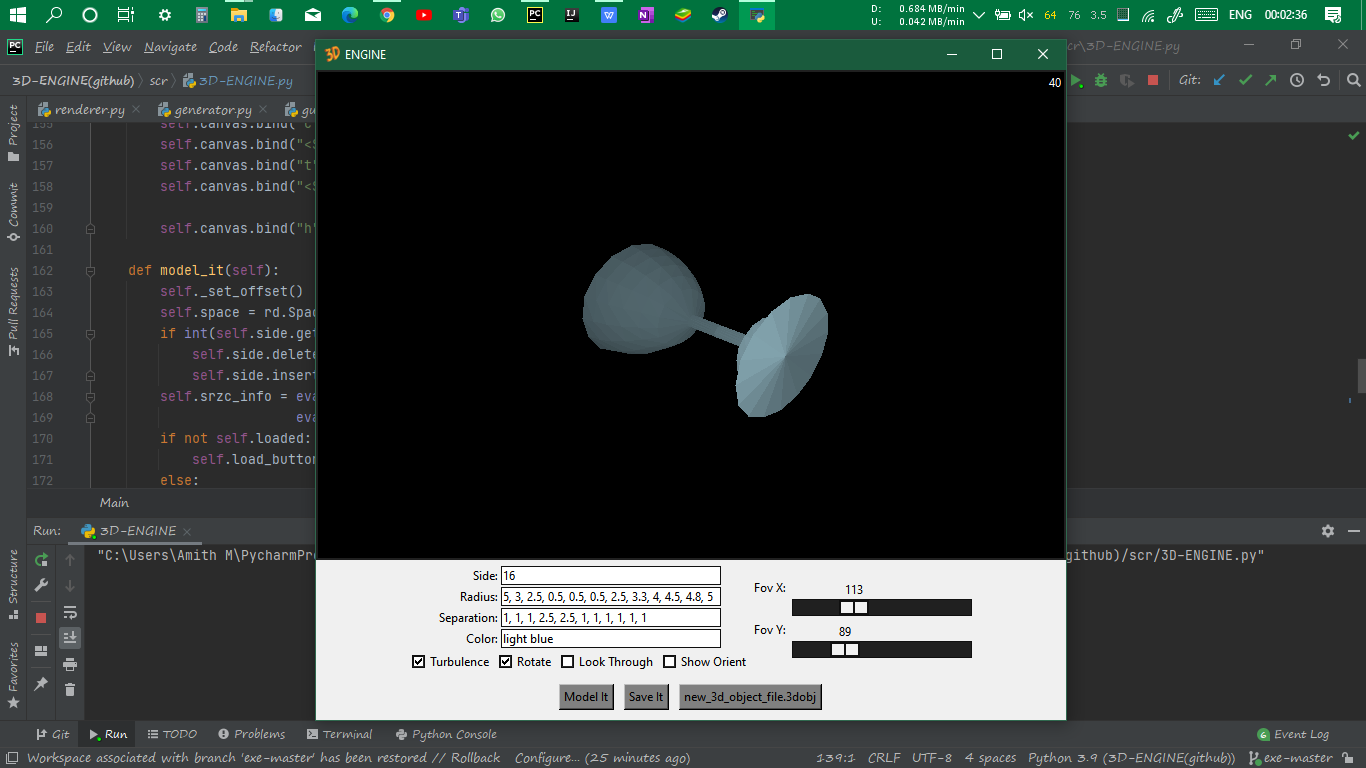The width and height of the screenshot is (1366, 768).
Task: Click the Git update project blue arrow
Action: click(1218, 80)
